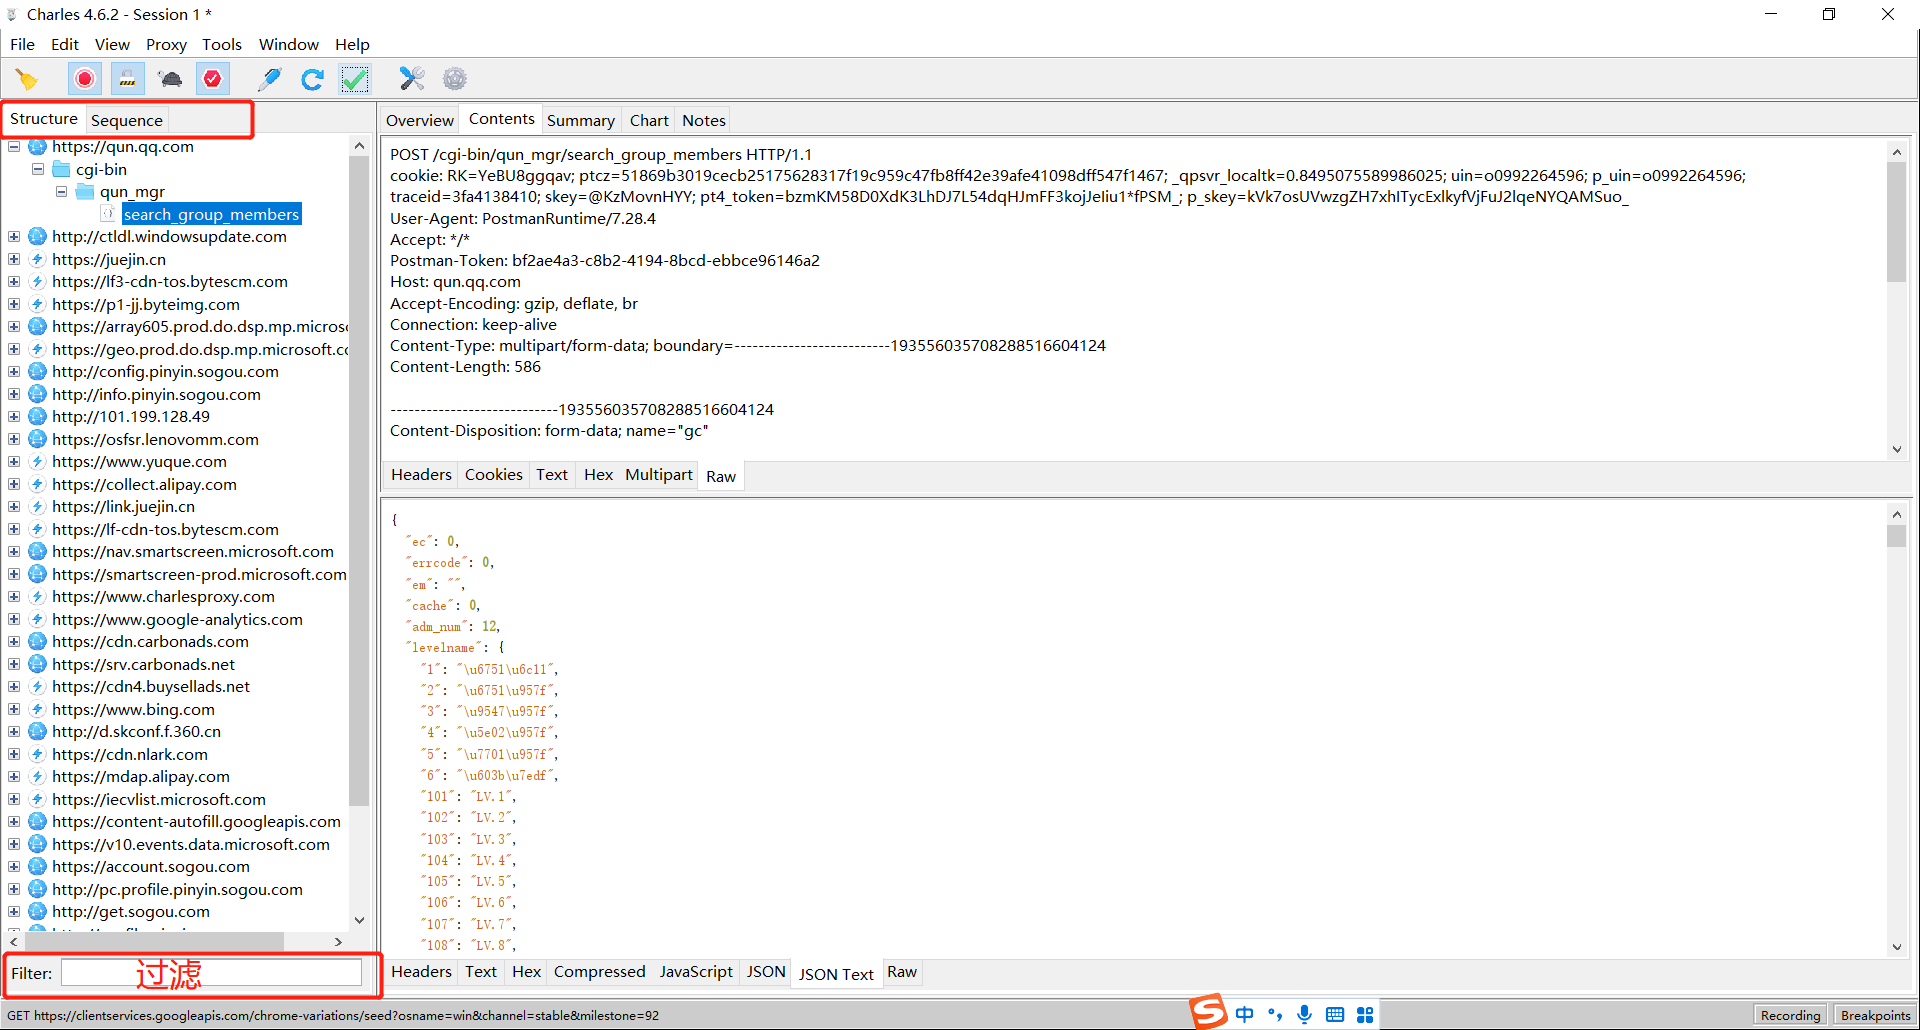
Task: Click the Sogou microphone voice input icon
Action: coord(1304,1015)
